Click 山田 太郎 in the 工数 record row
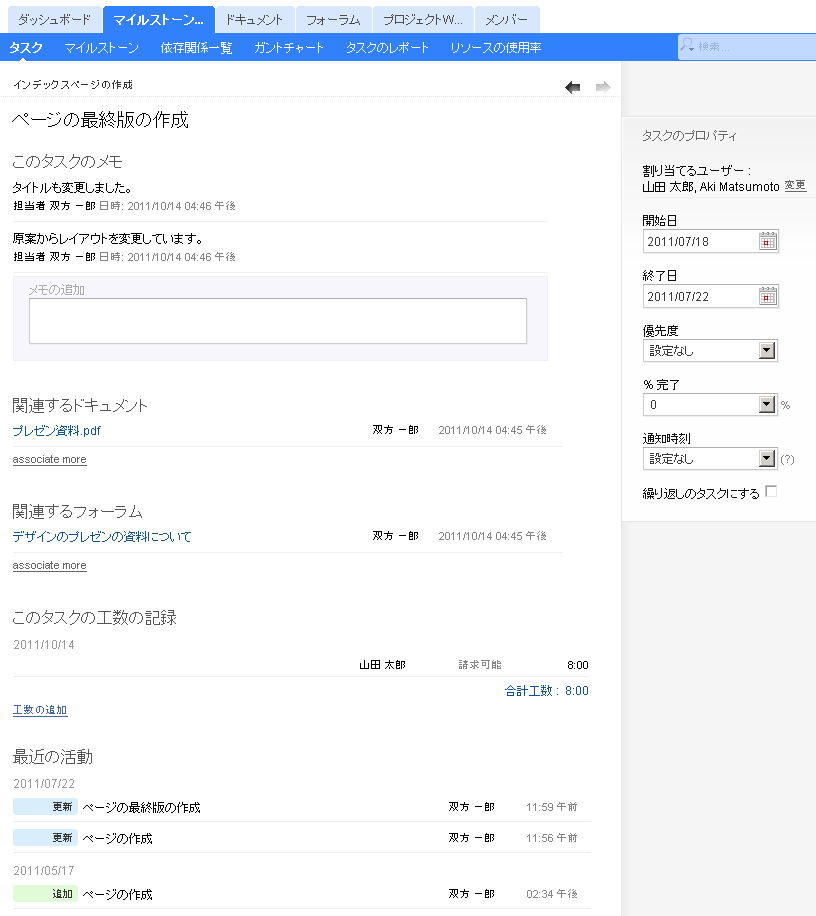Screen dimensions: 816x916 click(x=382, y=665)
